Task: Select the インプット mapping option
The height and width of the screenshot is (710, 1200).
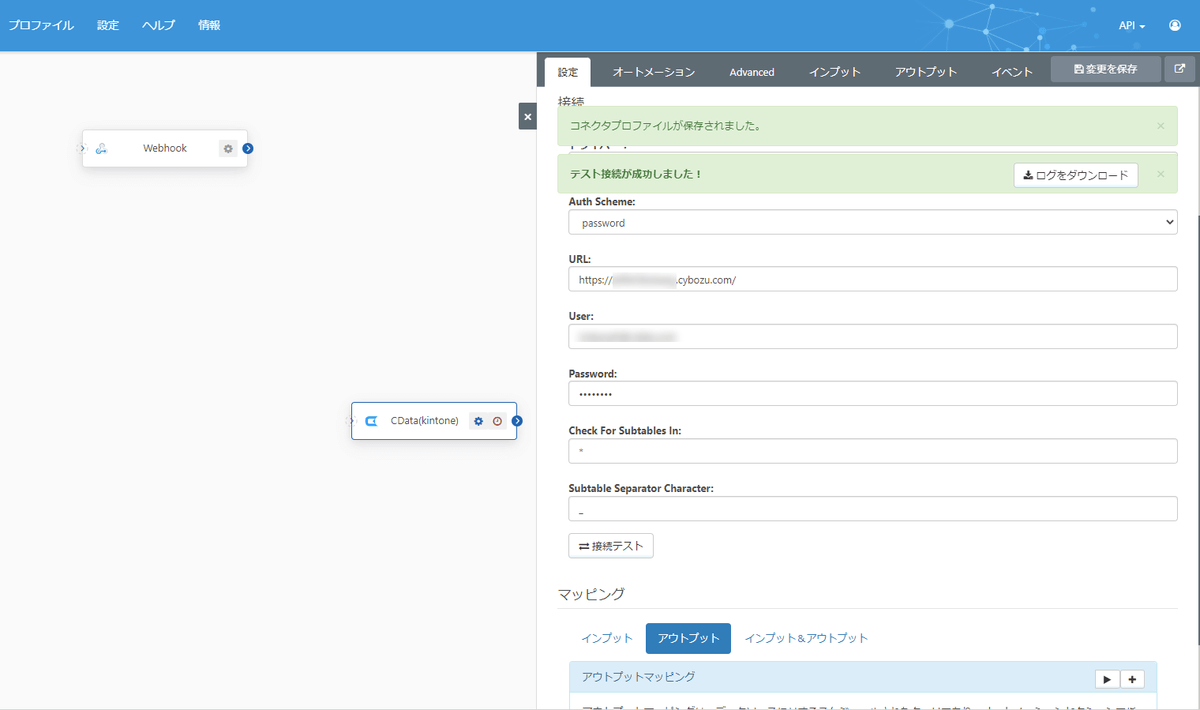Action: 607,638
